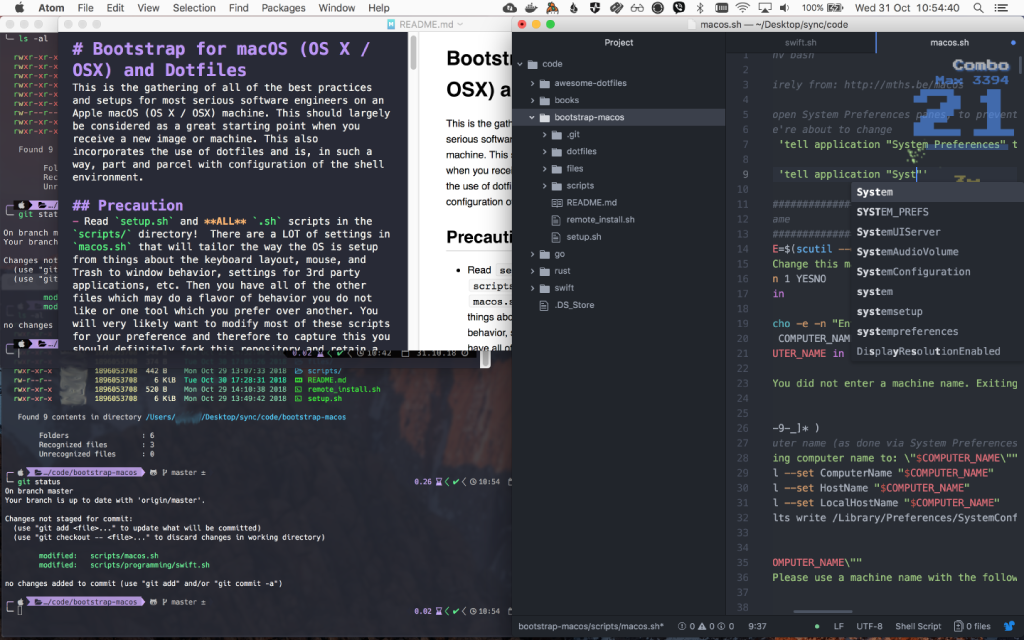Collapse the code root folder chevron
This screenshot has height=640, width=1024.
[x=520, y=64]
